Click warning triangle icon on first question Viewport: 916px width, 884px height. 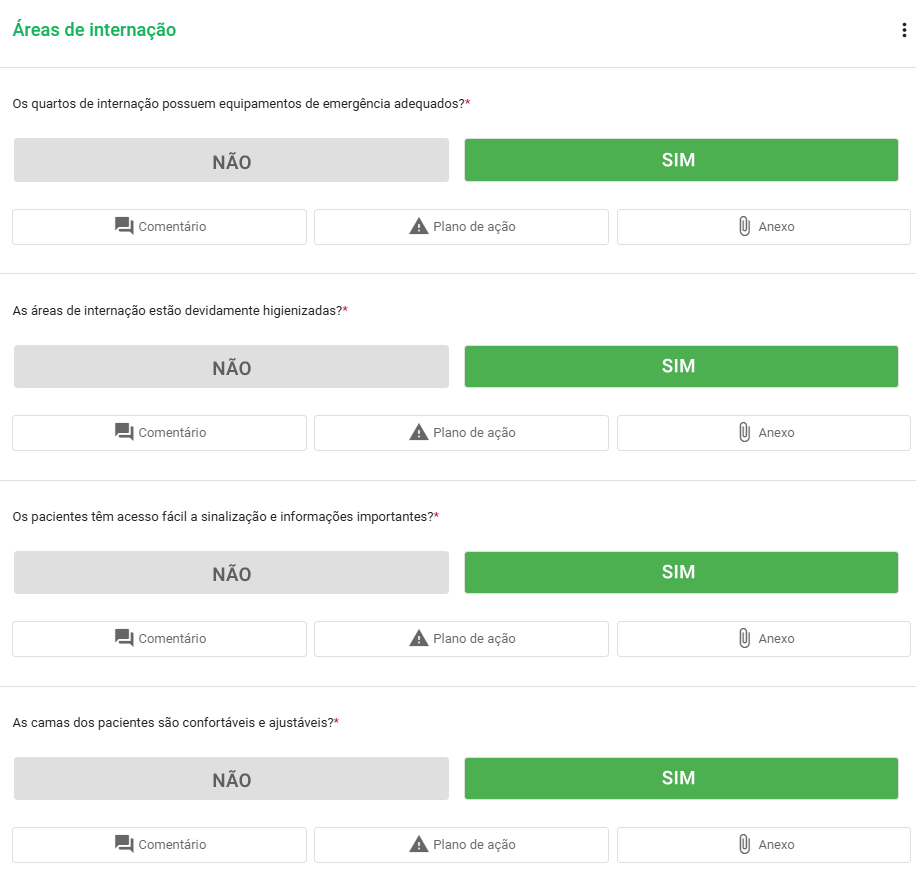(419, 226)
